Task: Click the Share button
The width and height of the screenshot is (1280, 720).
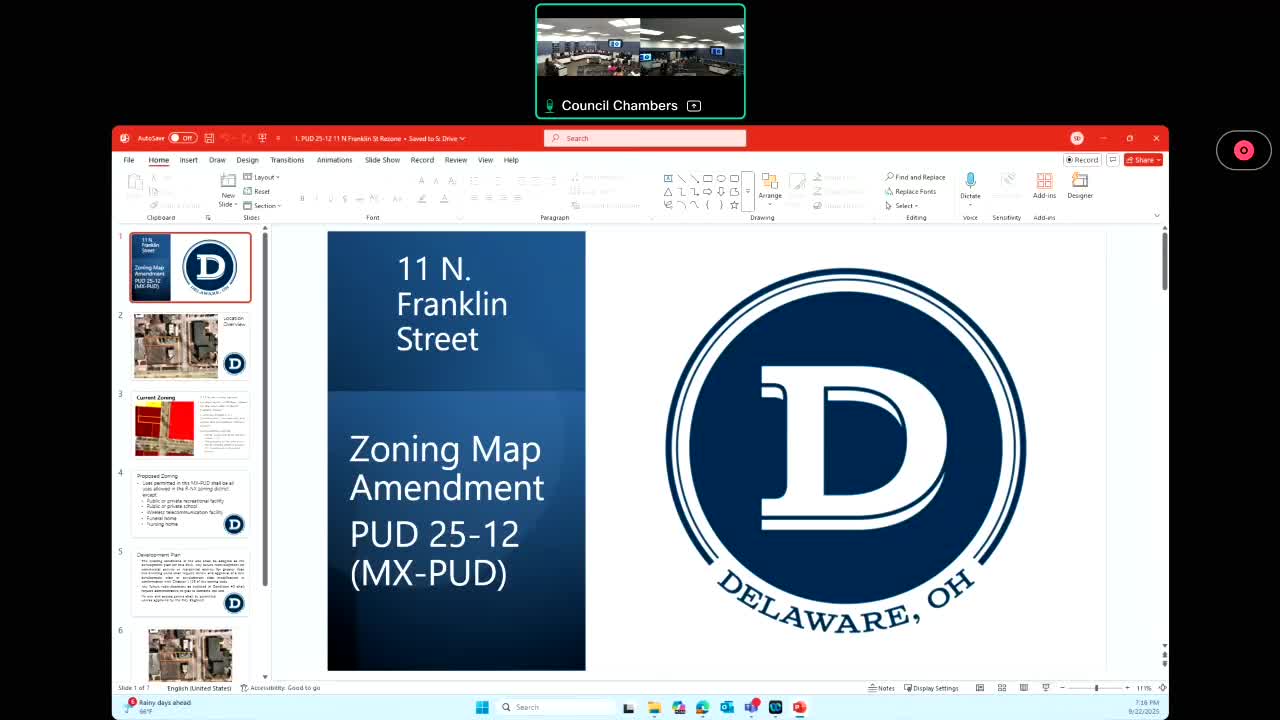Action: pos(1143,160)
